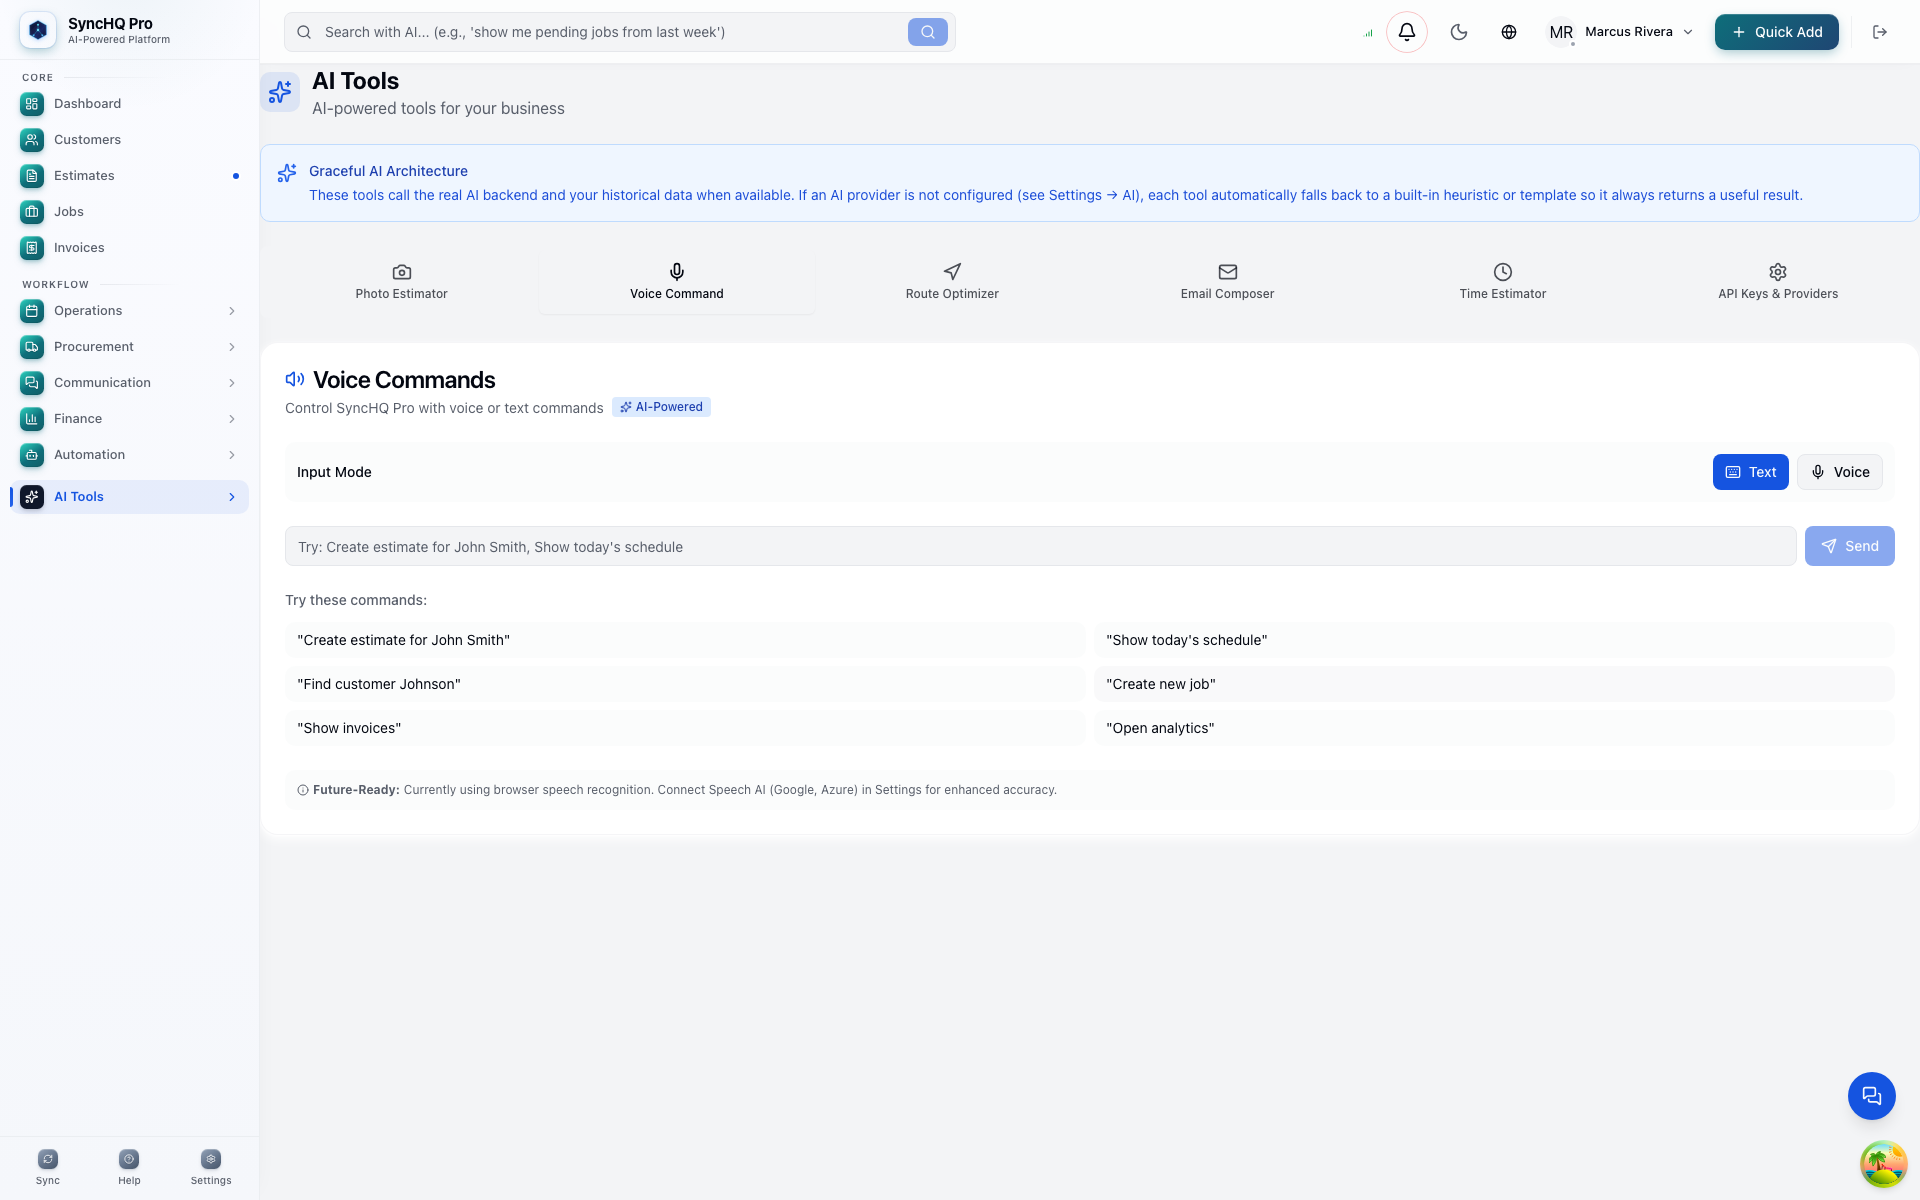Open Invoices in the sidebar
The width and height of the screenshot is (1920, 1200).
(129, 248)
